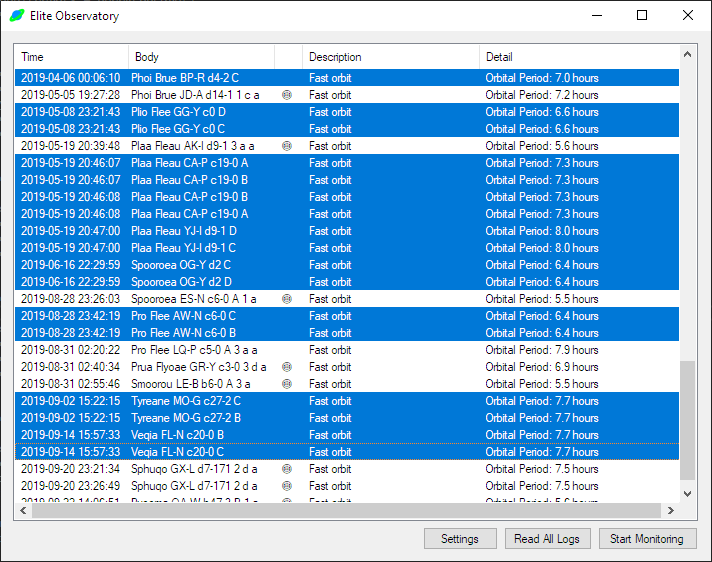Minimize the Elite Observatory window
Screen dimensions: 712x562
coord(597,15)
